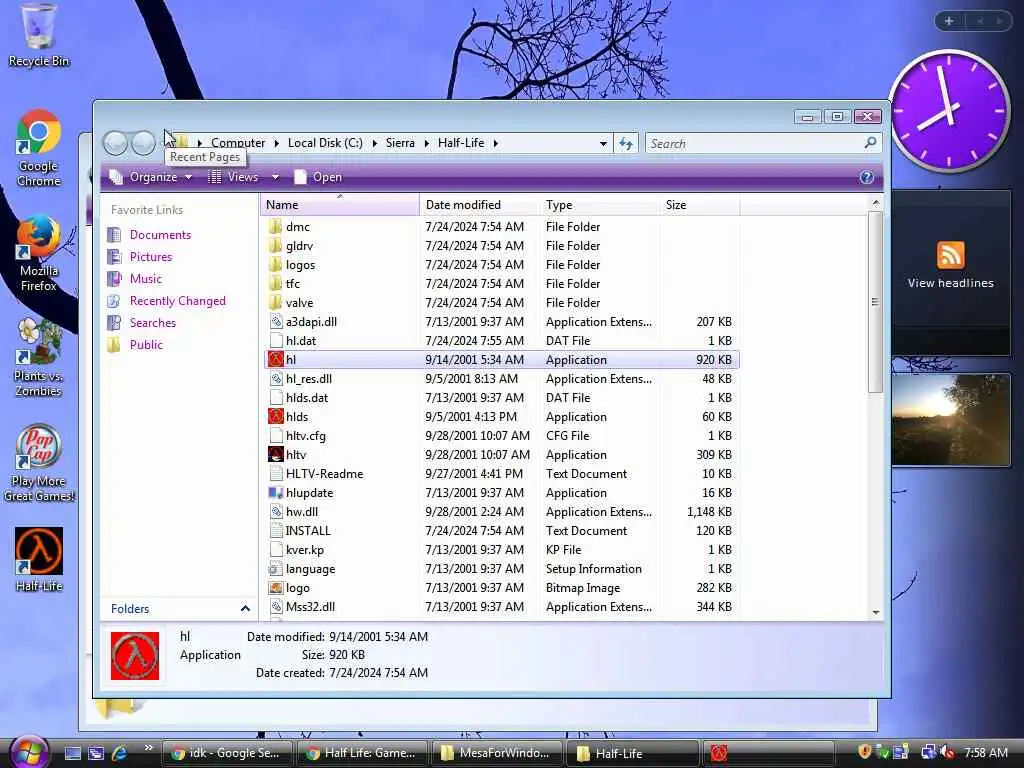Click the file list scroll up arrow
Viewport: 1024px width, 768px height.
(876, 203)
